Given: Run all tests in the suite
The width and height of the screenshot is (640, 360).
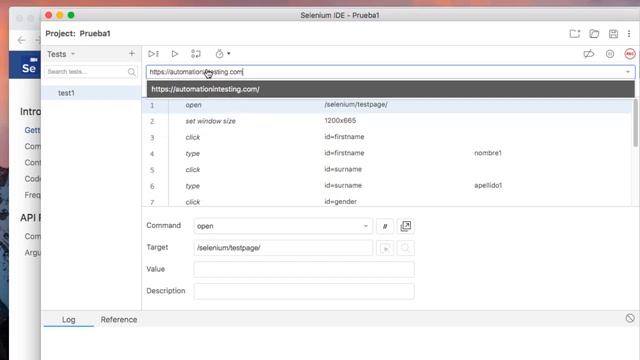Looking at the screenshot, I should (x=153, y=54).
